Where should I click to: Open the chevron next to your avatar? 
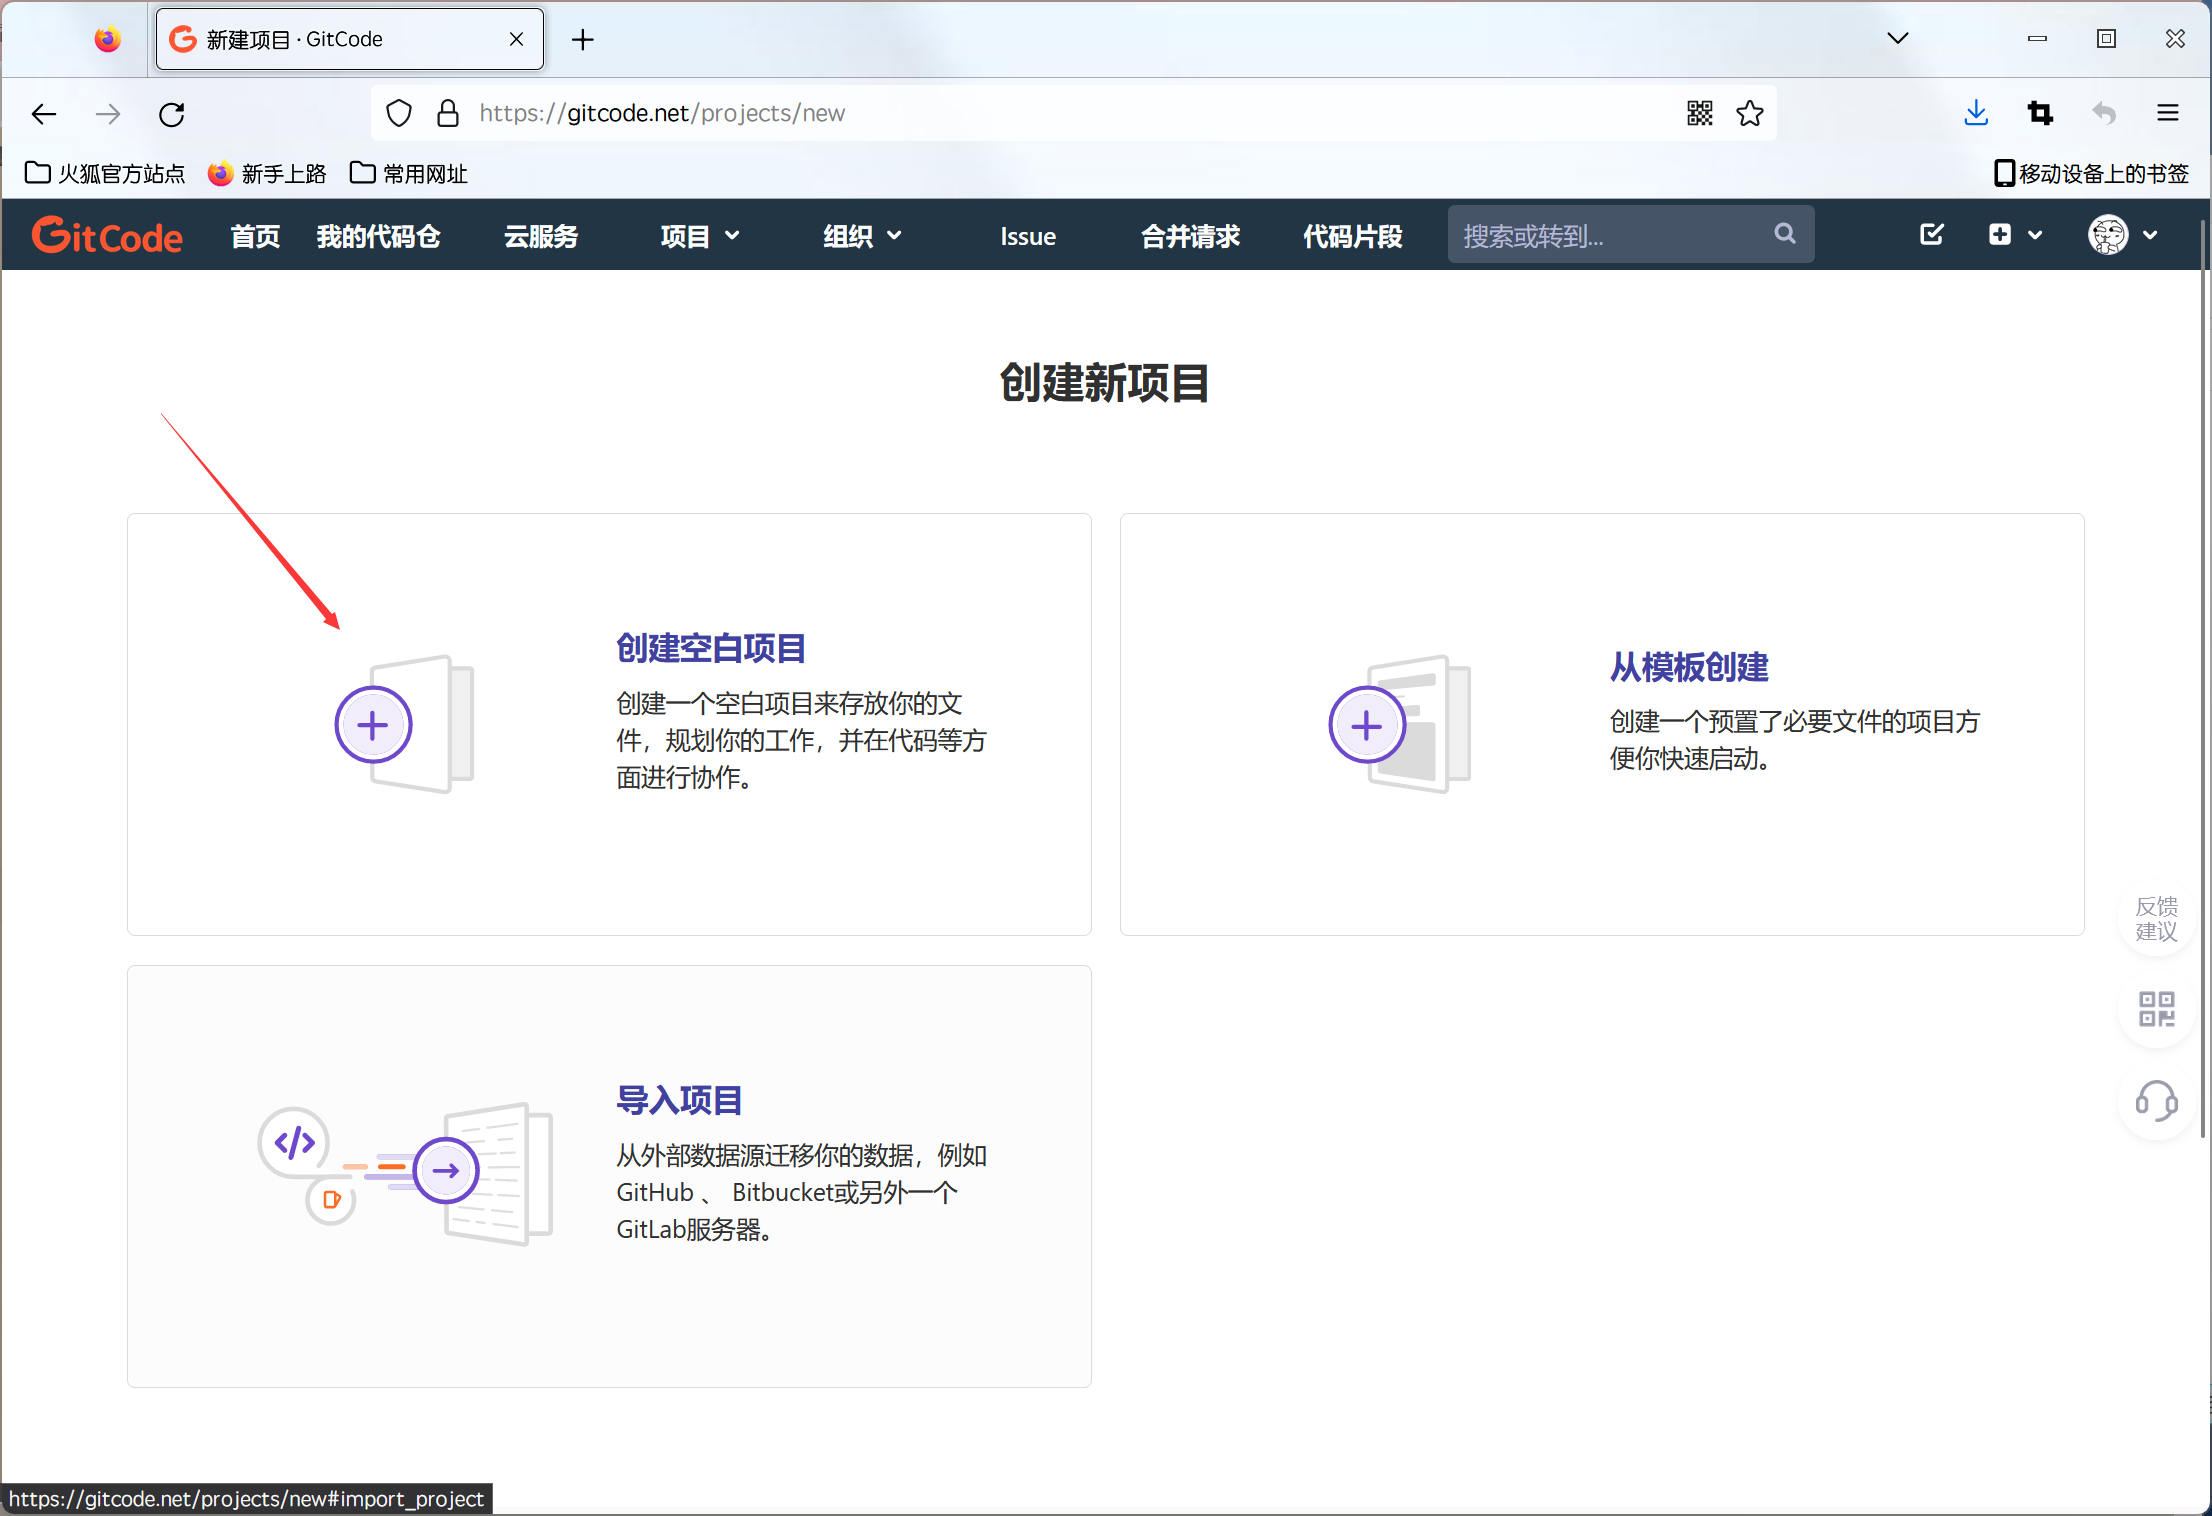click(2151, 234)
